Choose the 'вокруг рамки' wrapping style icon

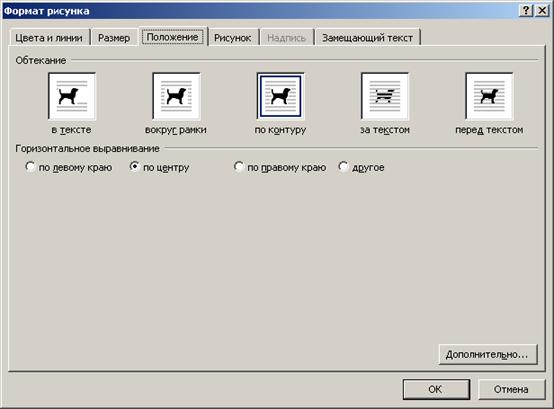pyautogui.click(x=176, y=96)
